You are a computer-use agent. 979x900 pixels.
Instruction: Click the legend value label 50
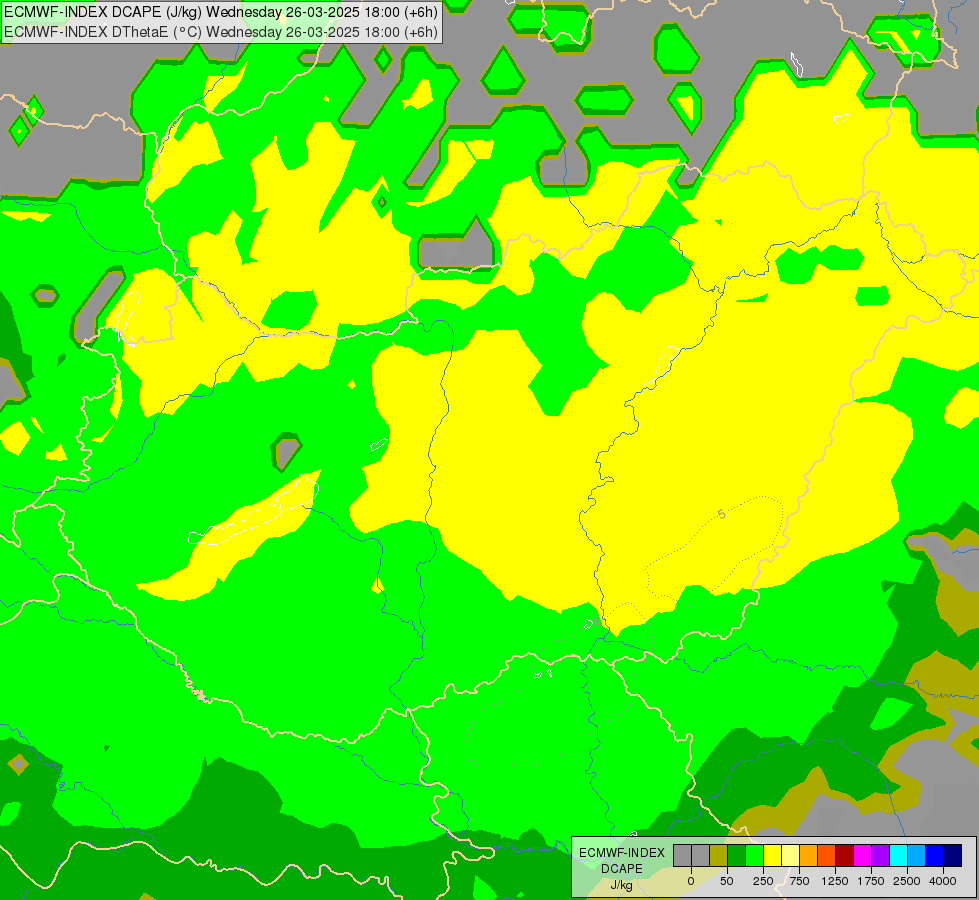(x=726, y=881)
